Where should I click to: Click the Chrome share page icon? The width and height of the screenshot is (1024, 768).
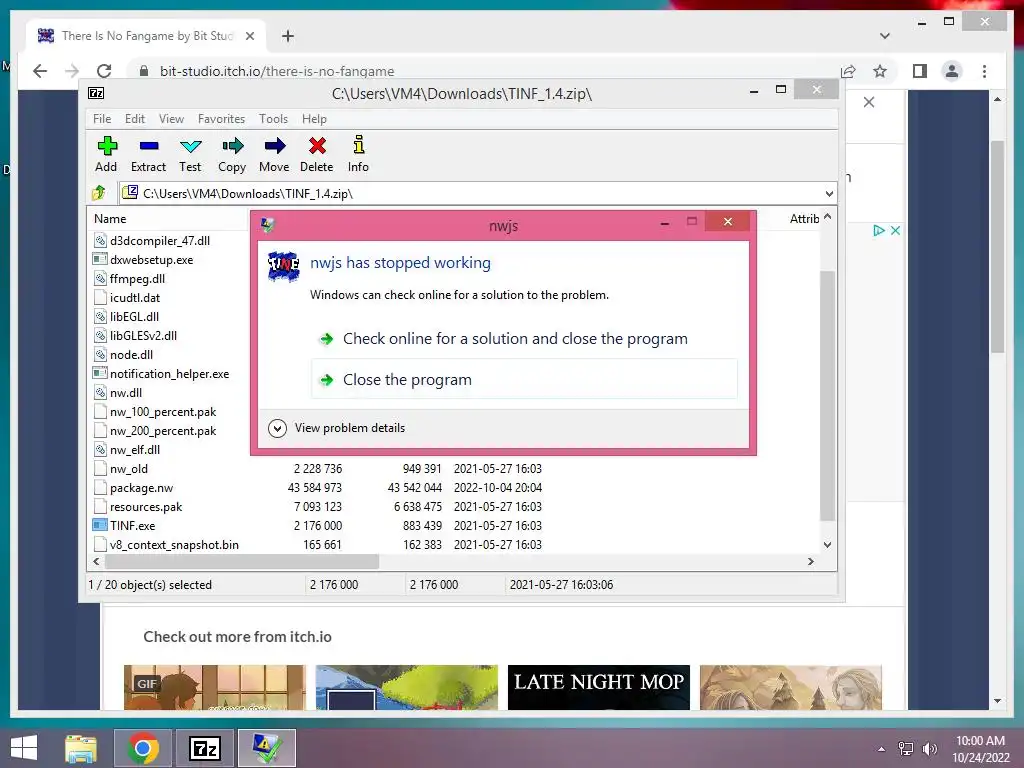pos(848,71)
